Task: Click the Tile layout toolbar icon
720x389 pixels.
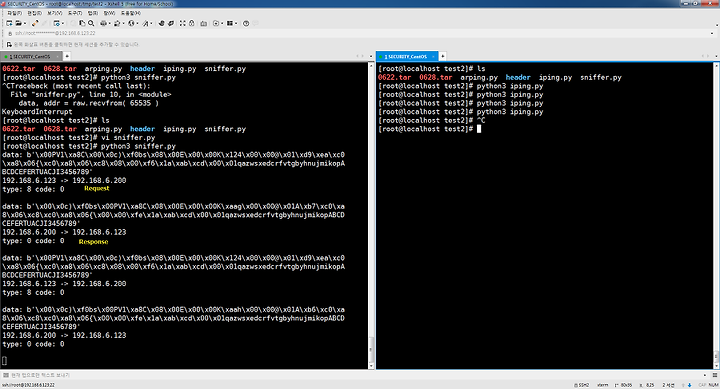Action: (230, 23)
